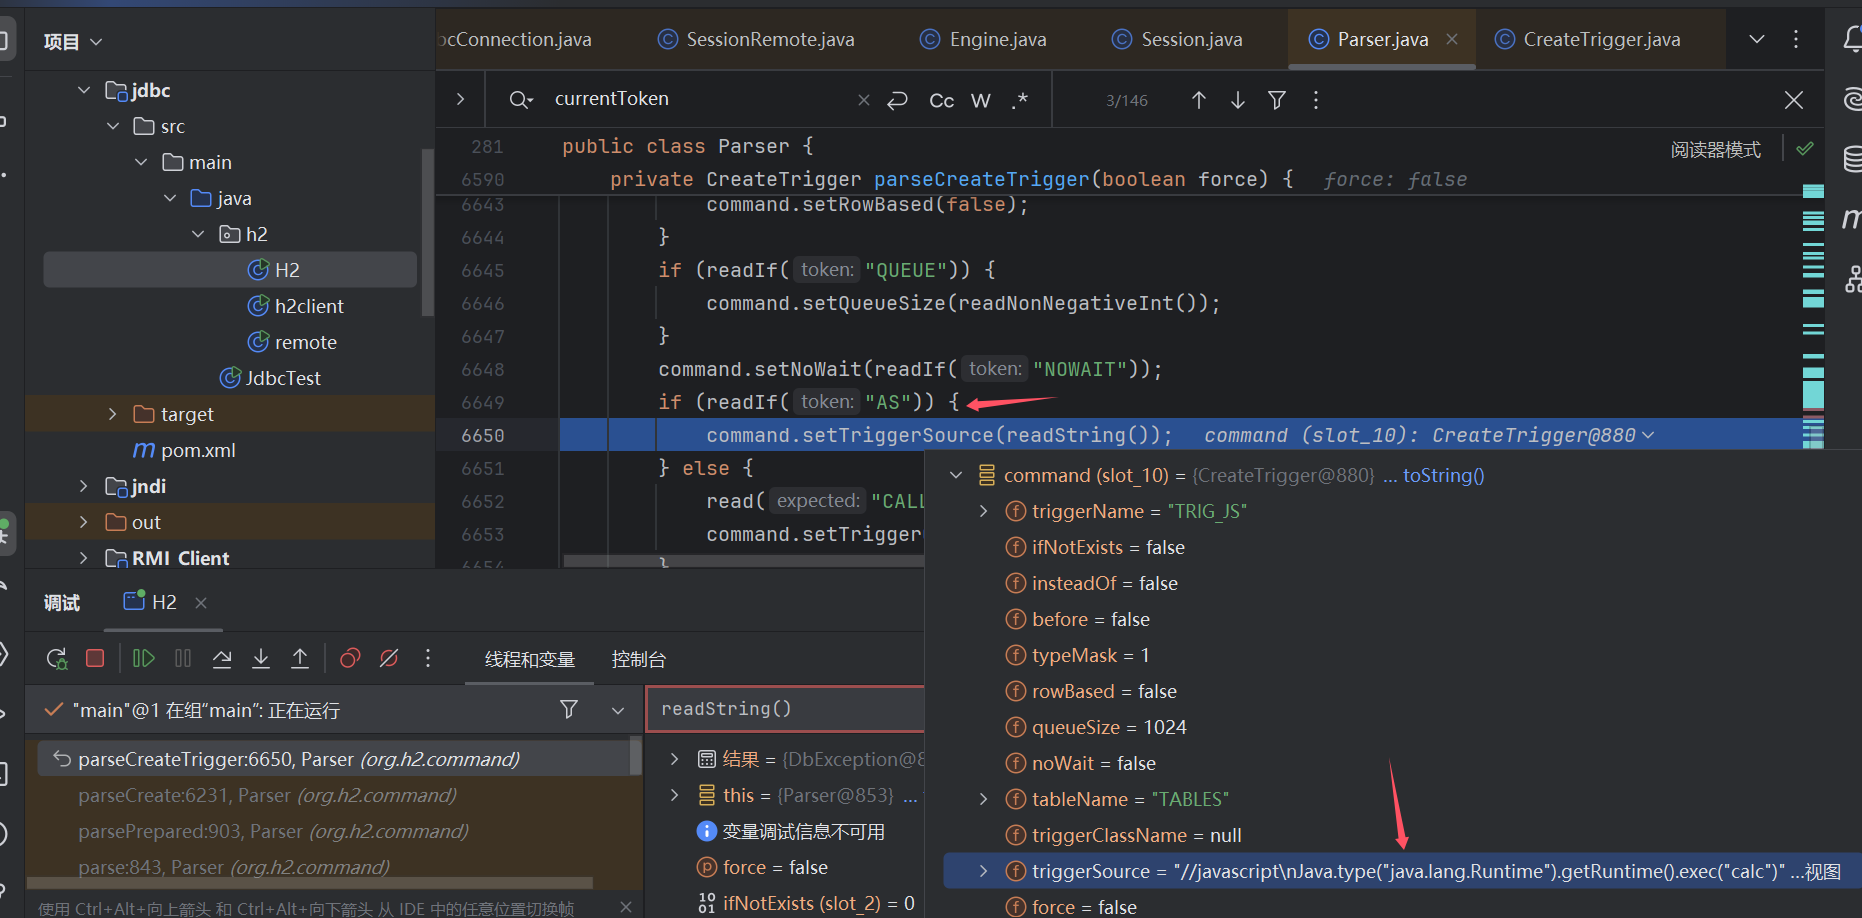Step into the method call
1862x918 pixels.
pyautogui.click(x=261, y=658)
